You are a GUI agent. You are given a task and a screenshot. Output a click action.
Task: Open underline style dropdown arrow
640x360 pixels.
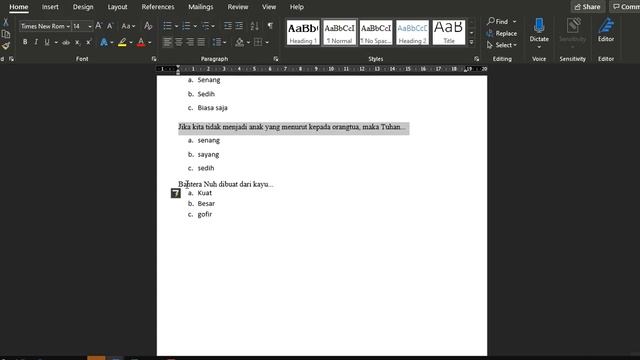56,42
